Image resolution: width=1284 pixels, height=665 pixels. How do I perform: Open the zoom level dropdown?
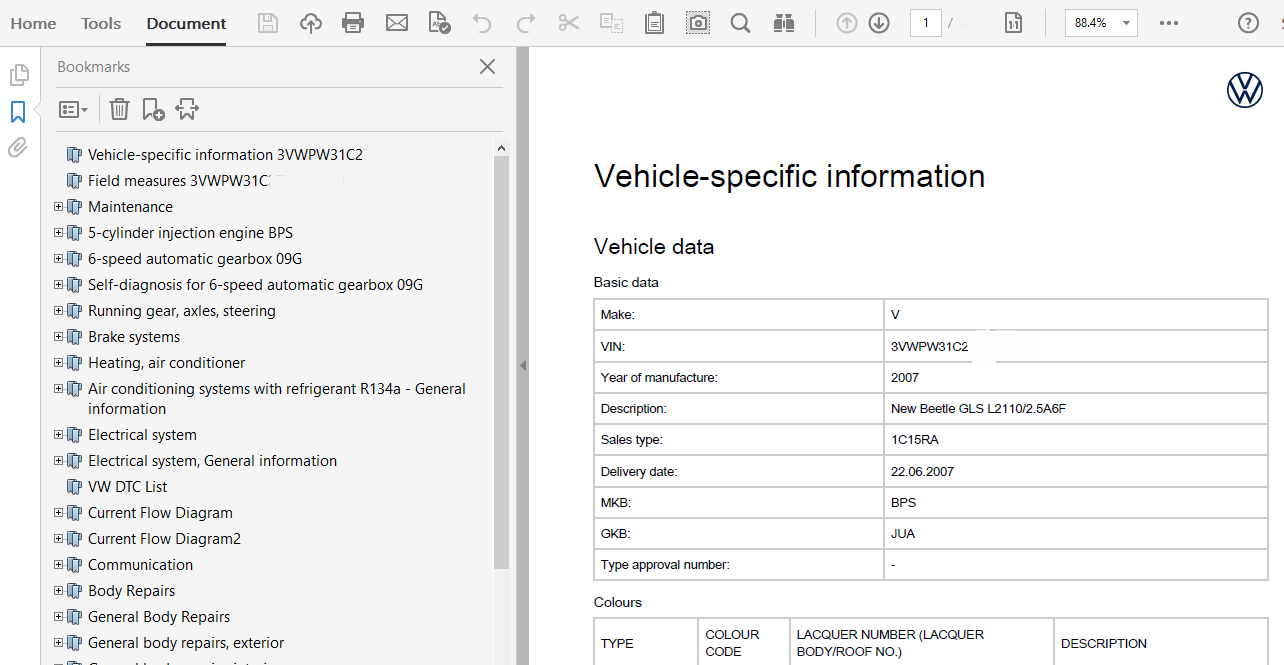click(1127, 23)
